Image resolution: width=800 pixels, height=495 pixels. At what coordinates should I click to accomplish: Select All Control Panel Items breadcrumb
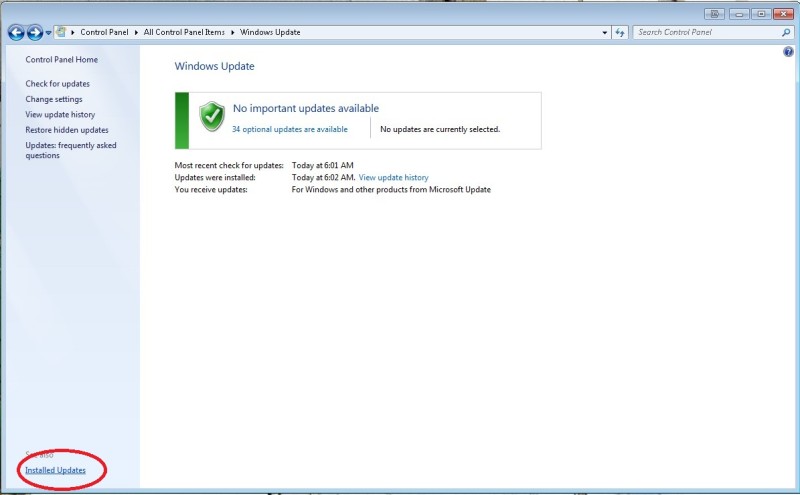184,32
